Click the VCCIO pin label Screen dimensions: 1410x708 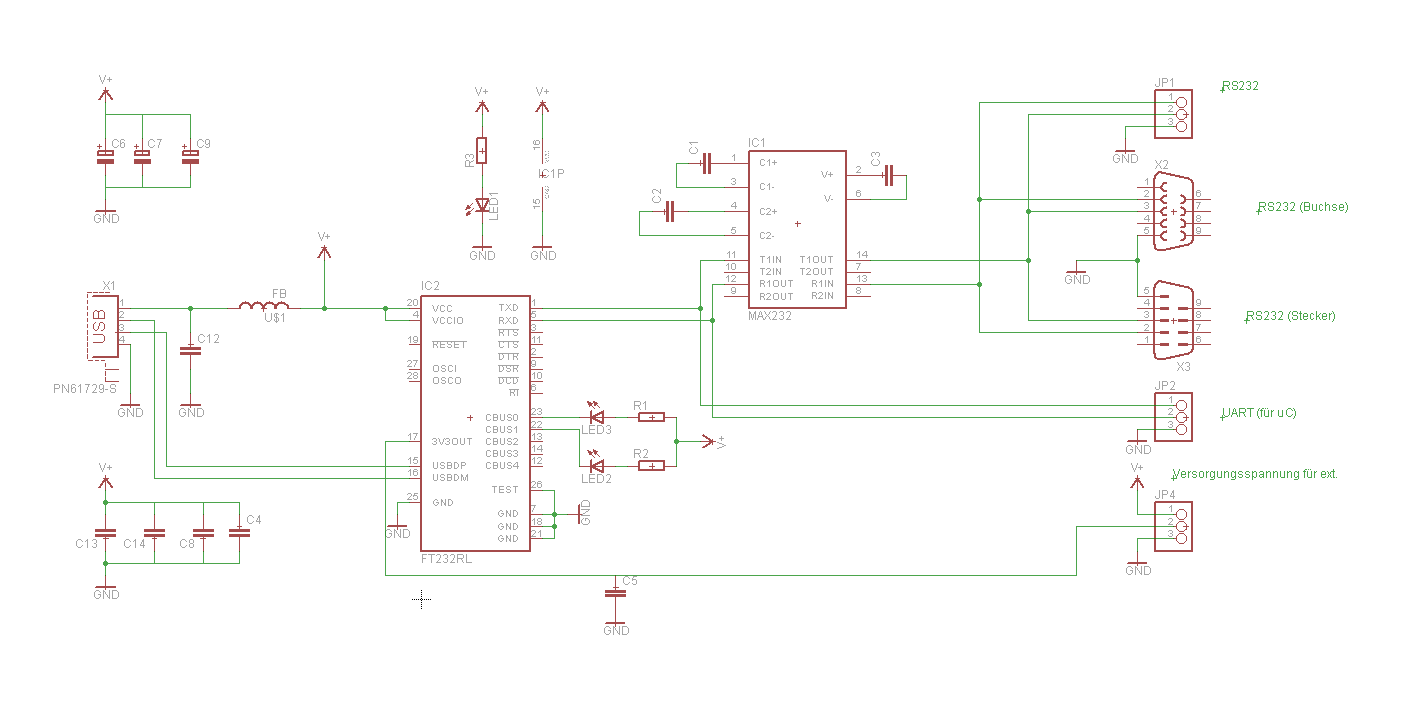click(447, 320)
